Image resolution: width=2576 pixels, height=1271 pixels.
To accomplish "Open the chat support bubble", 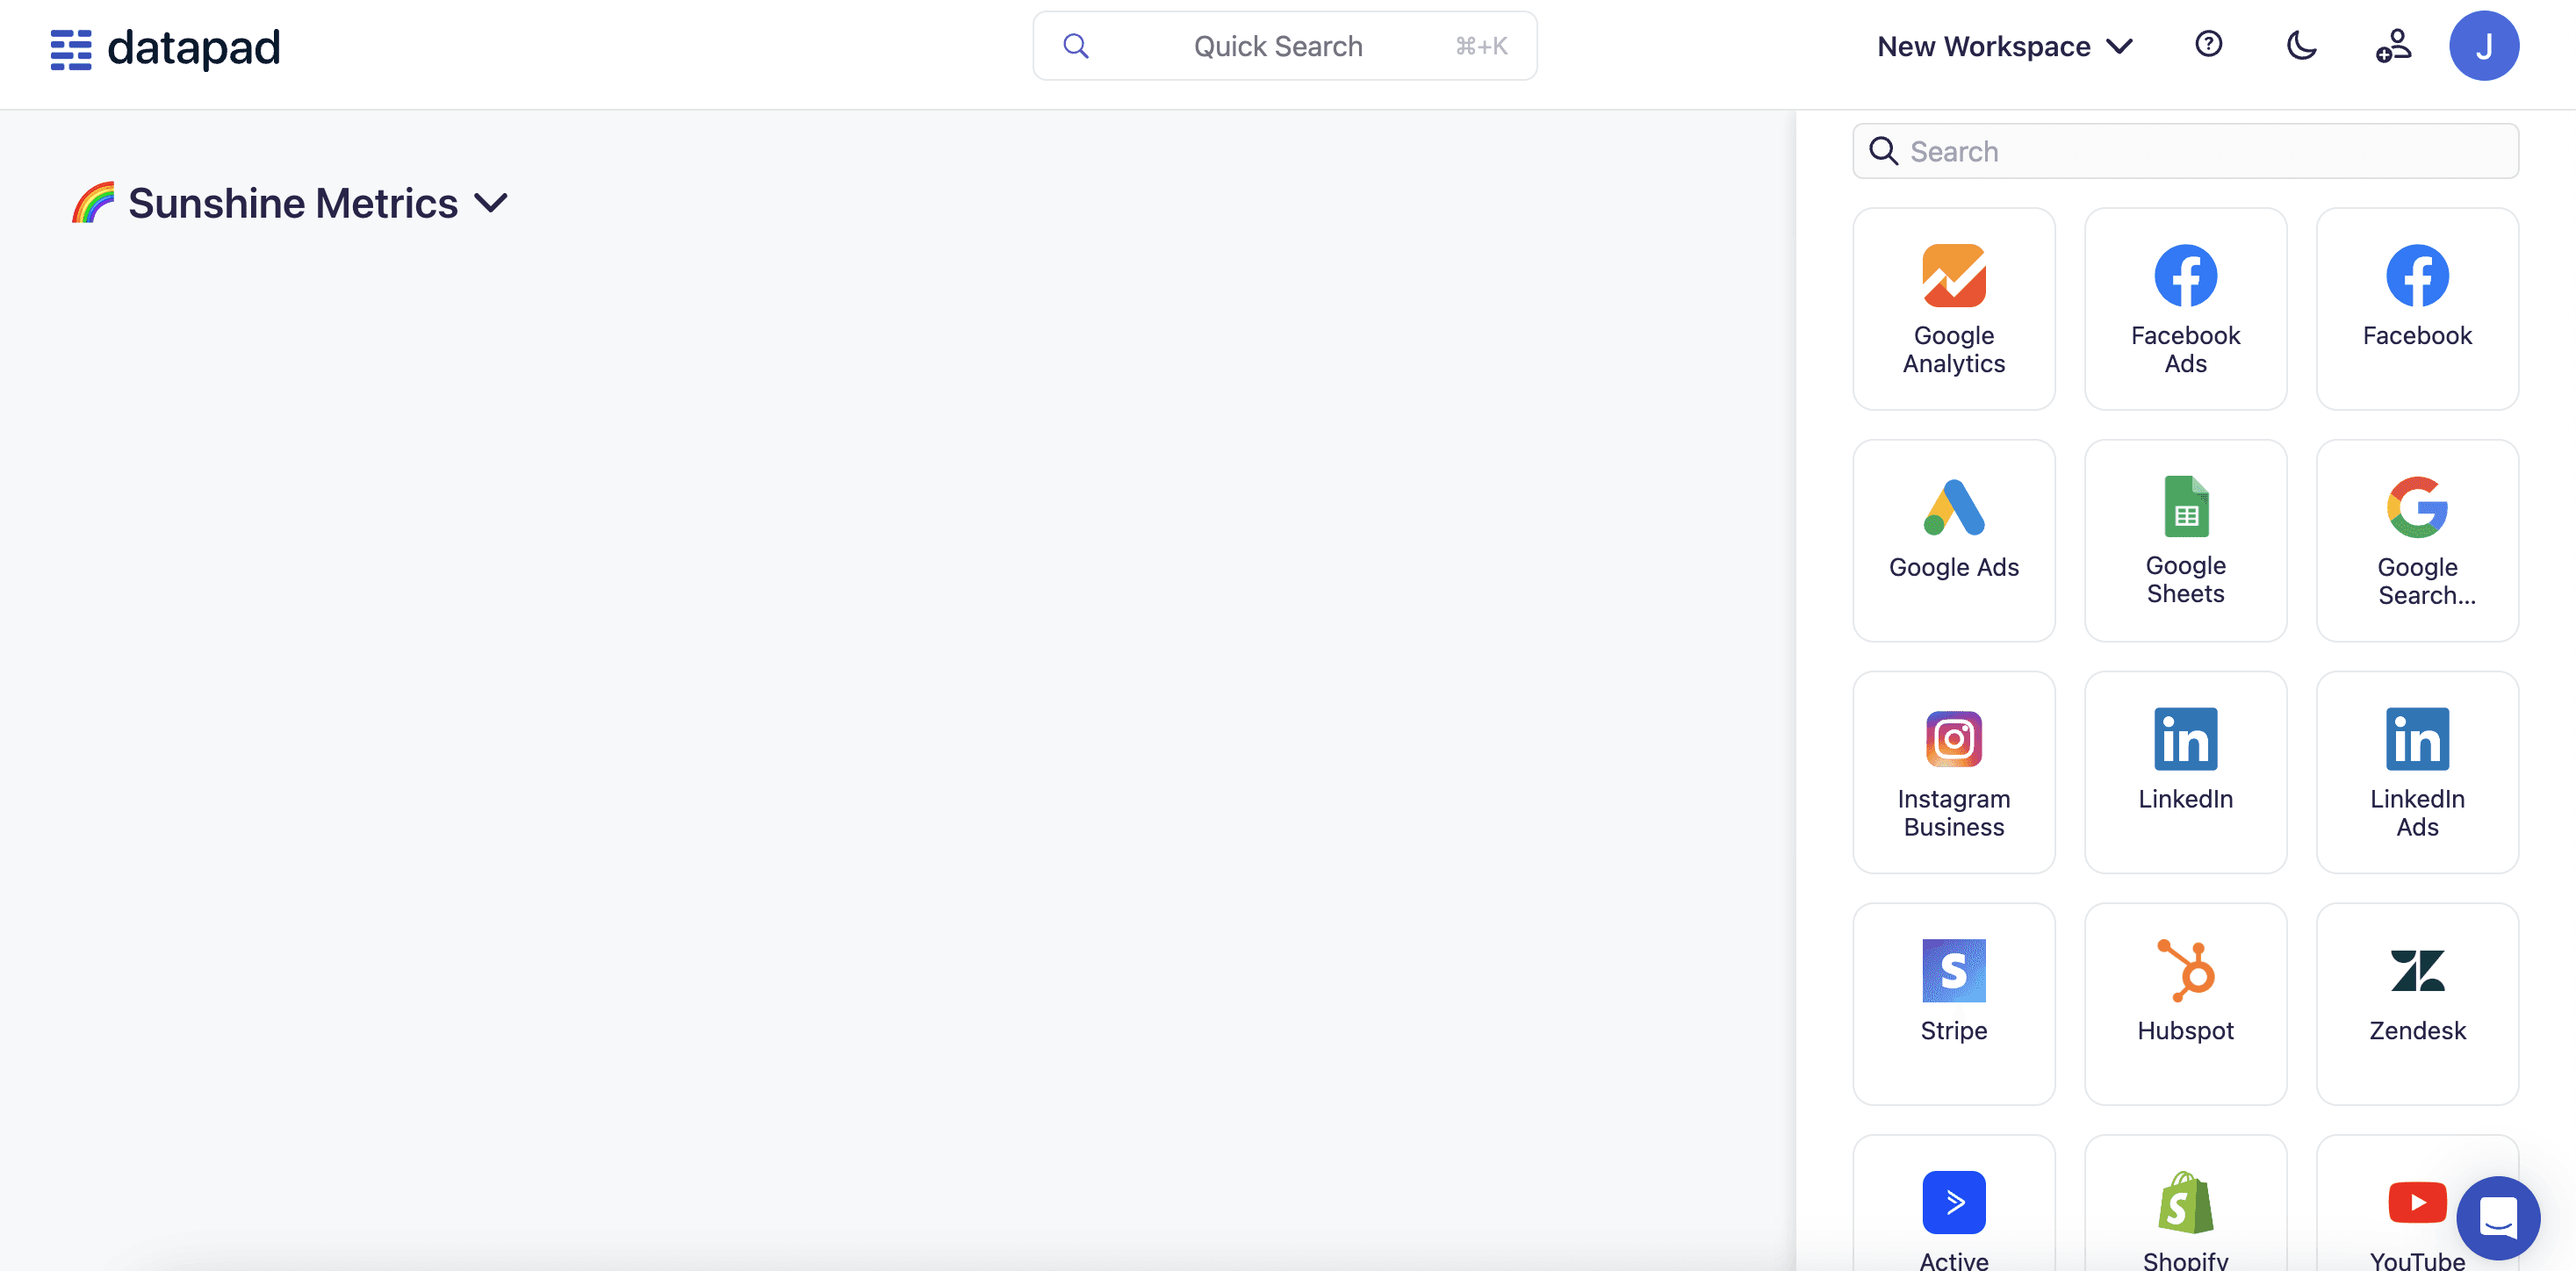I will point(2498,1217).
